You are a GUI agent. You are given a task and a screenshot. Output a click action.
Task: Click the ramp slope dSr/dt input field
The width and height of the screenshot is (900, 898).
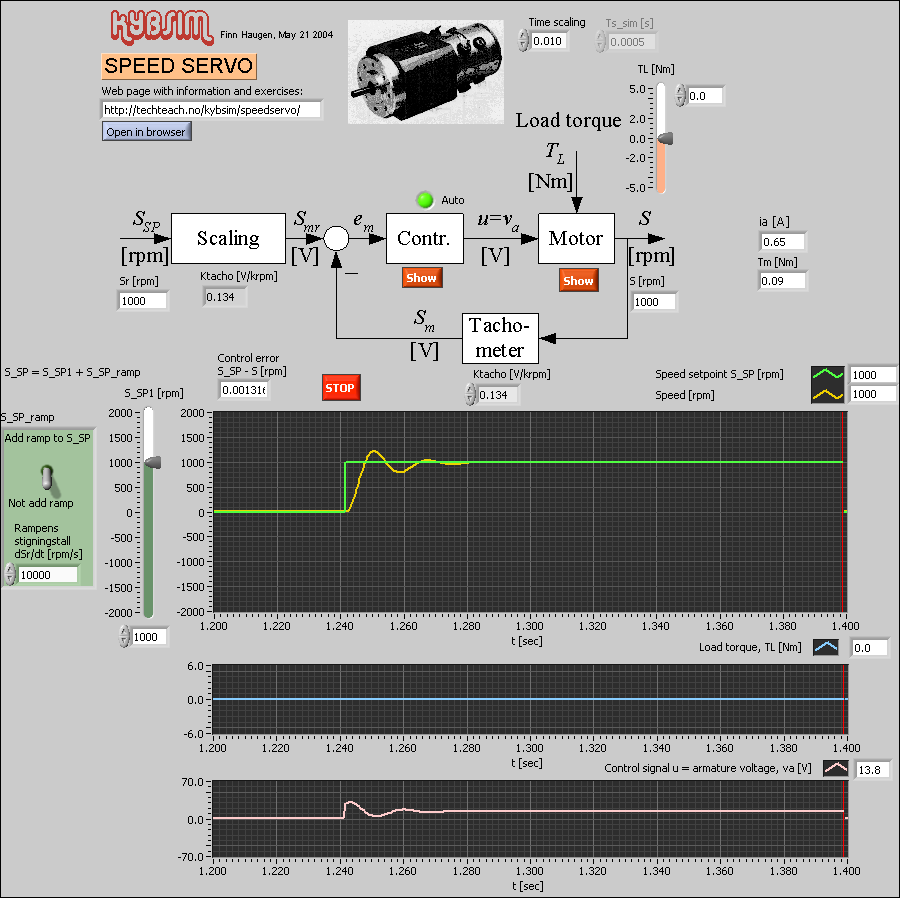tap(48, 574)
